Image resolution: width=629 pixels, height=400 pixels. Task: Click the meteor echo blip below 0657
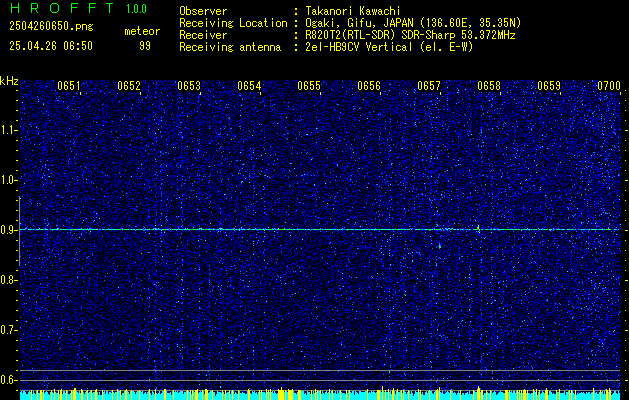point(440,246)
